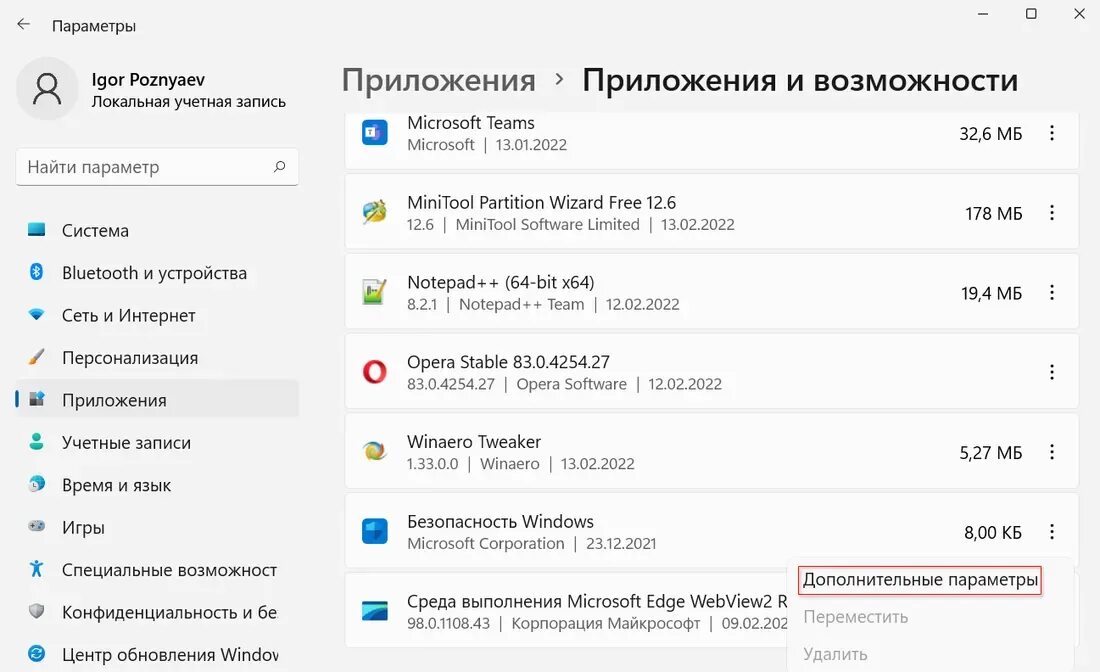This screenshot has width=1100, height=672.
Task: Click the accessibility figure icon
Action: click(36, 569)
